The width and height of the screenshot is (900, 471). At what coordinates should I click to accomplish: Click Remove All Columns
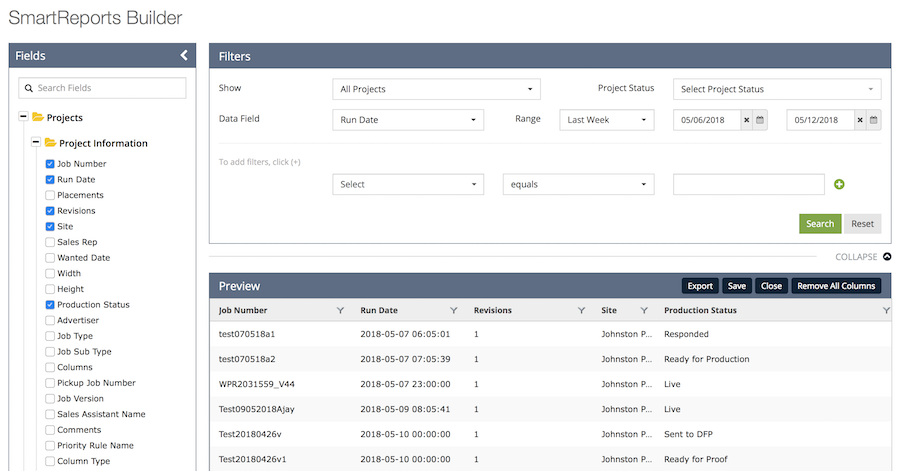(x=836, y=286)
